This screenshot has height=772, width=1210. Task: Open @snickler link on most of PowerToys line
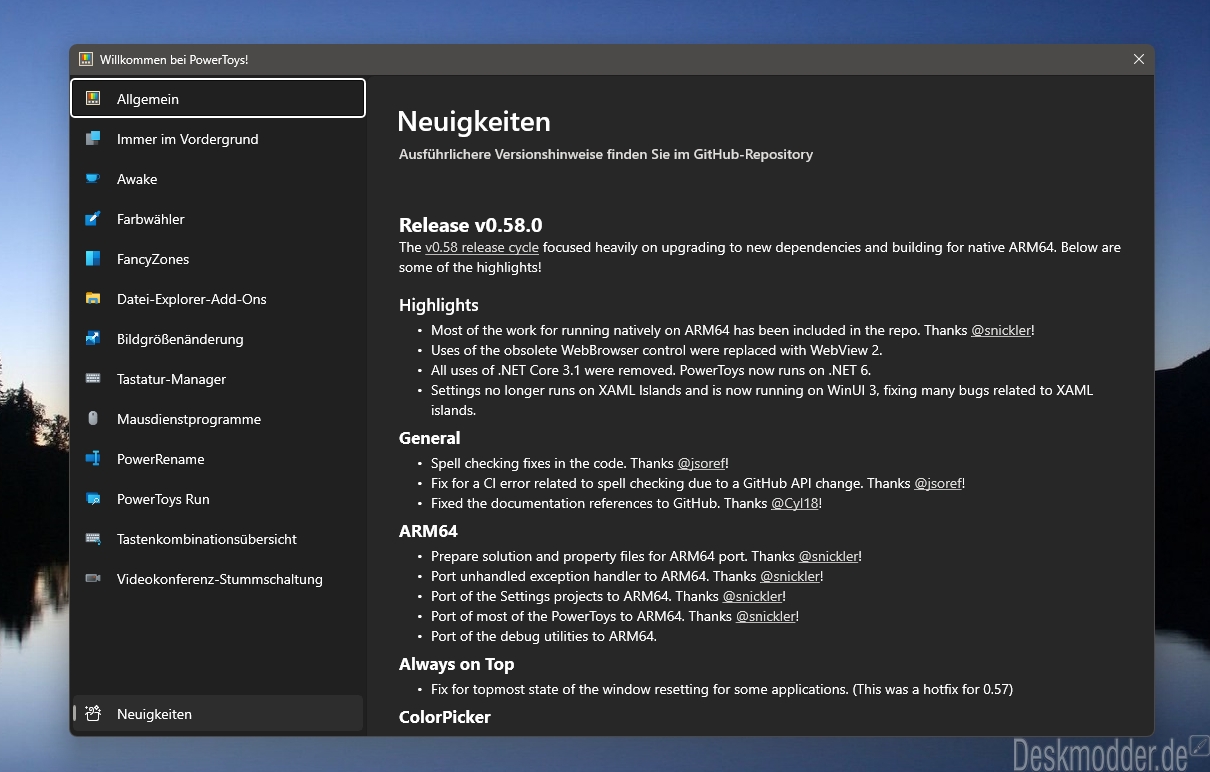point(766,616)
